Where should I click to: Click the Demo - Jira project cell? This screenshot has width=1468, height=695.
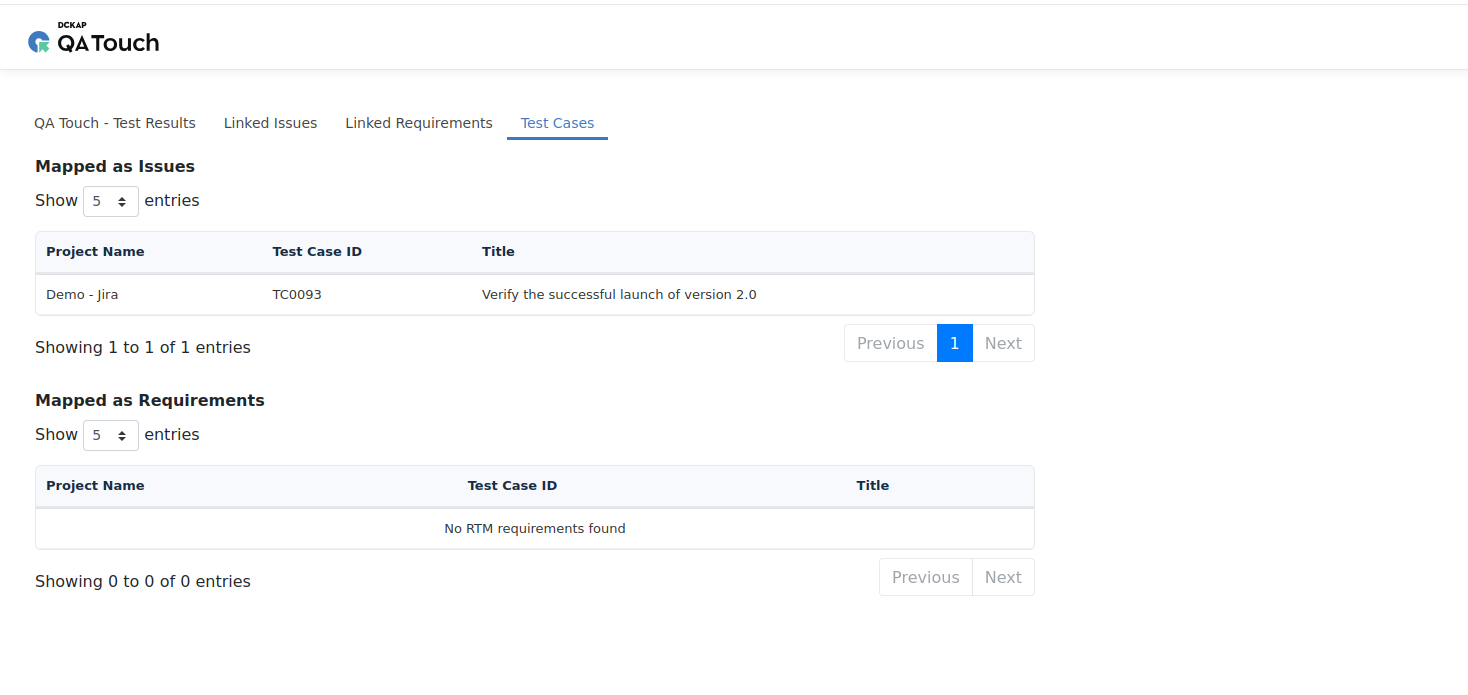[82, 295]
